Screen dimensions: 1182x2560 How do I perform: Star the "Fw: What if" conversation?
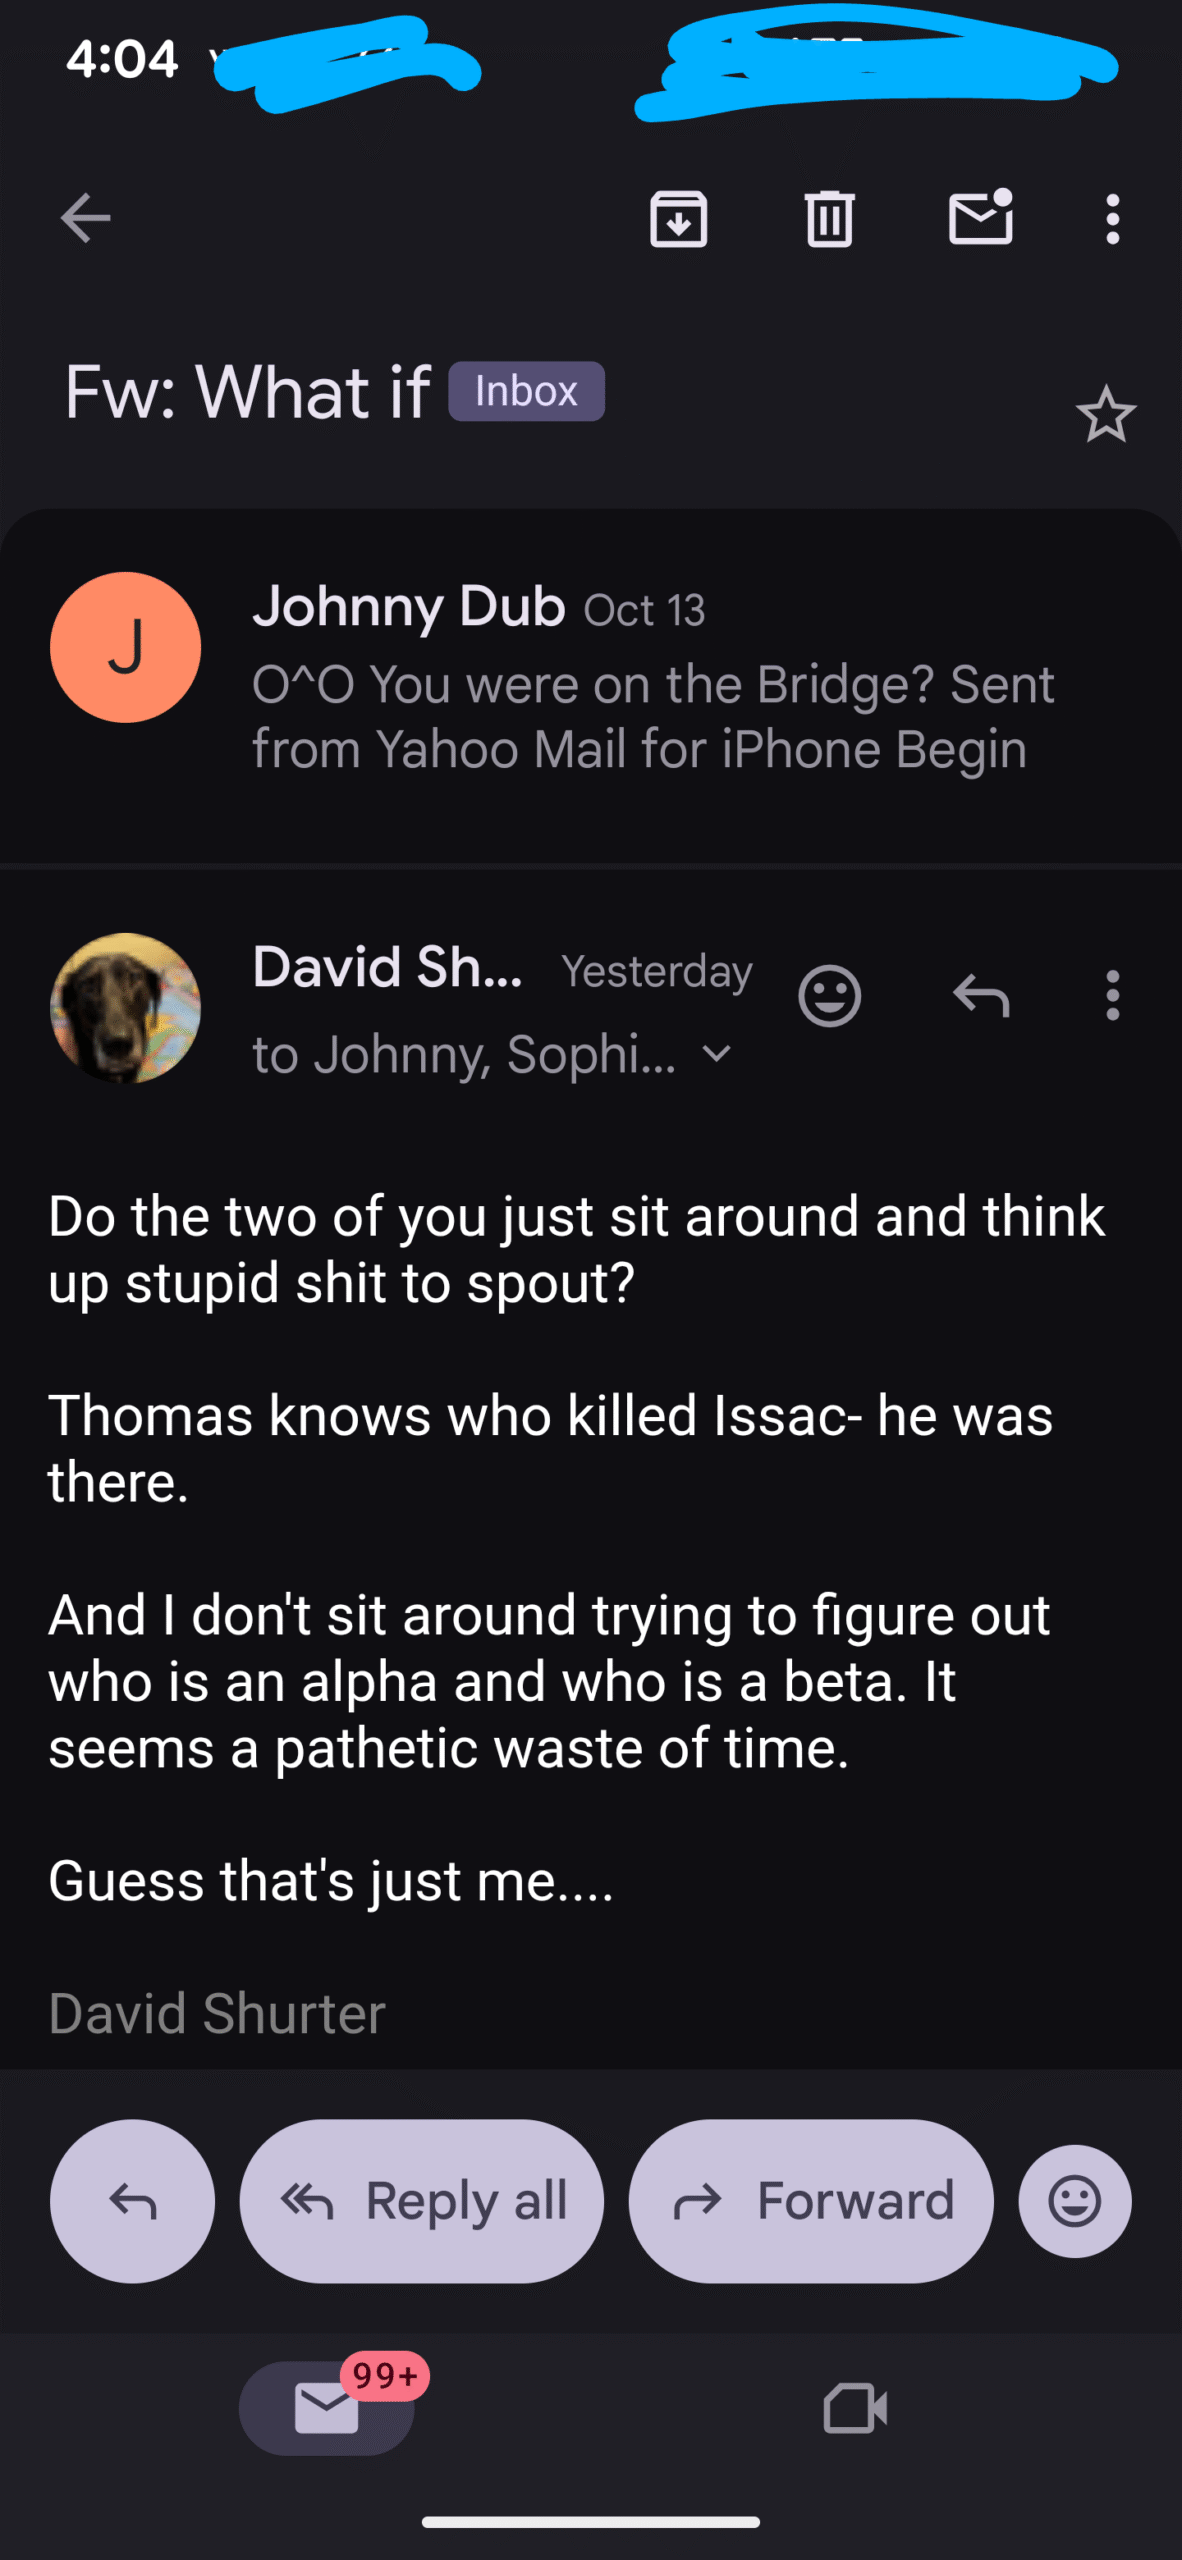1105,415
